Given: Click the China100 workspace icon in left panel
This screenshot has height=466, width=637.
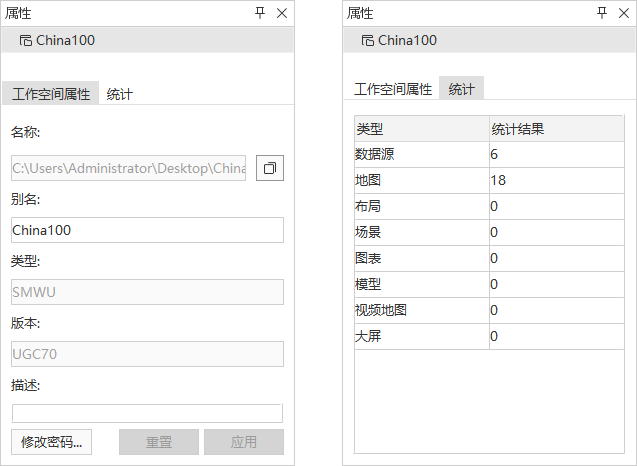Looking at the screenshot, I should click(25, 41).
